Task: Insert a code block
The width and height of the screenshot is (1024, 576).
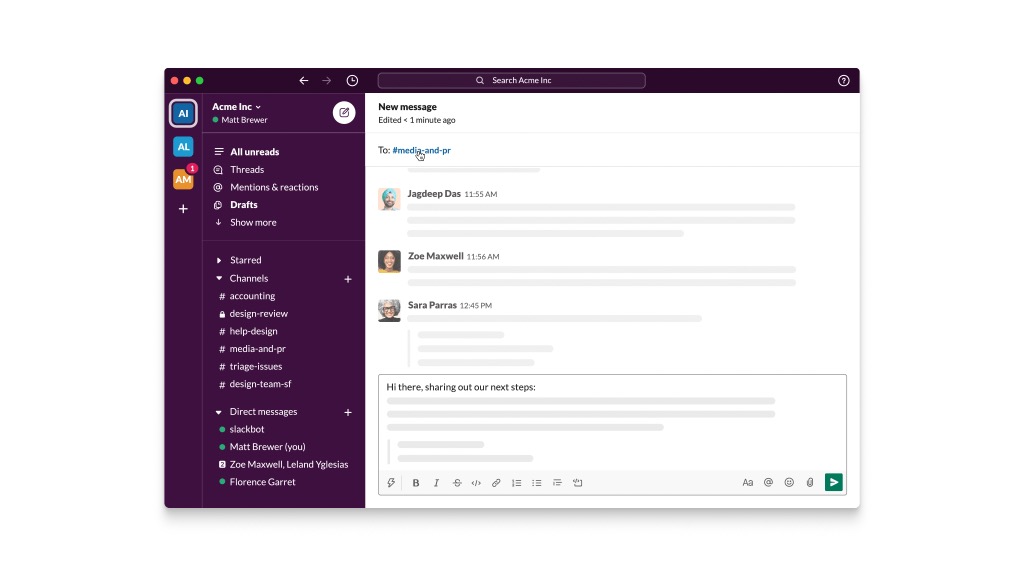Action: tap(578, 483)
